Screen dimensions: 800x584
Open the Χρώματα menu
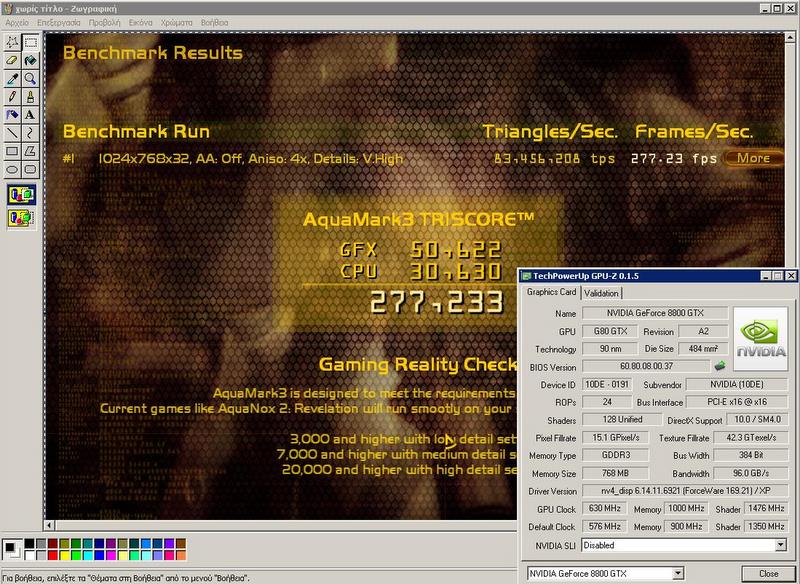coord(177,22)
